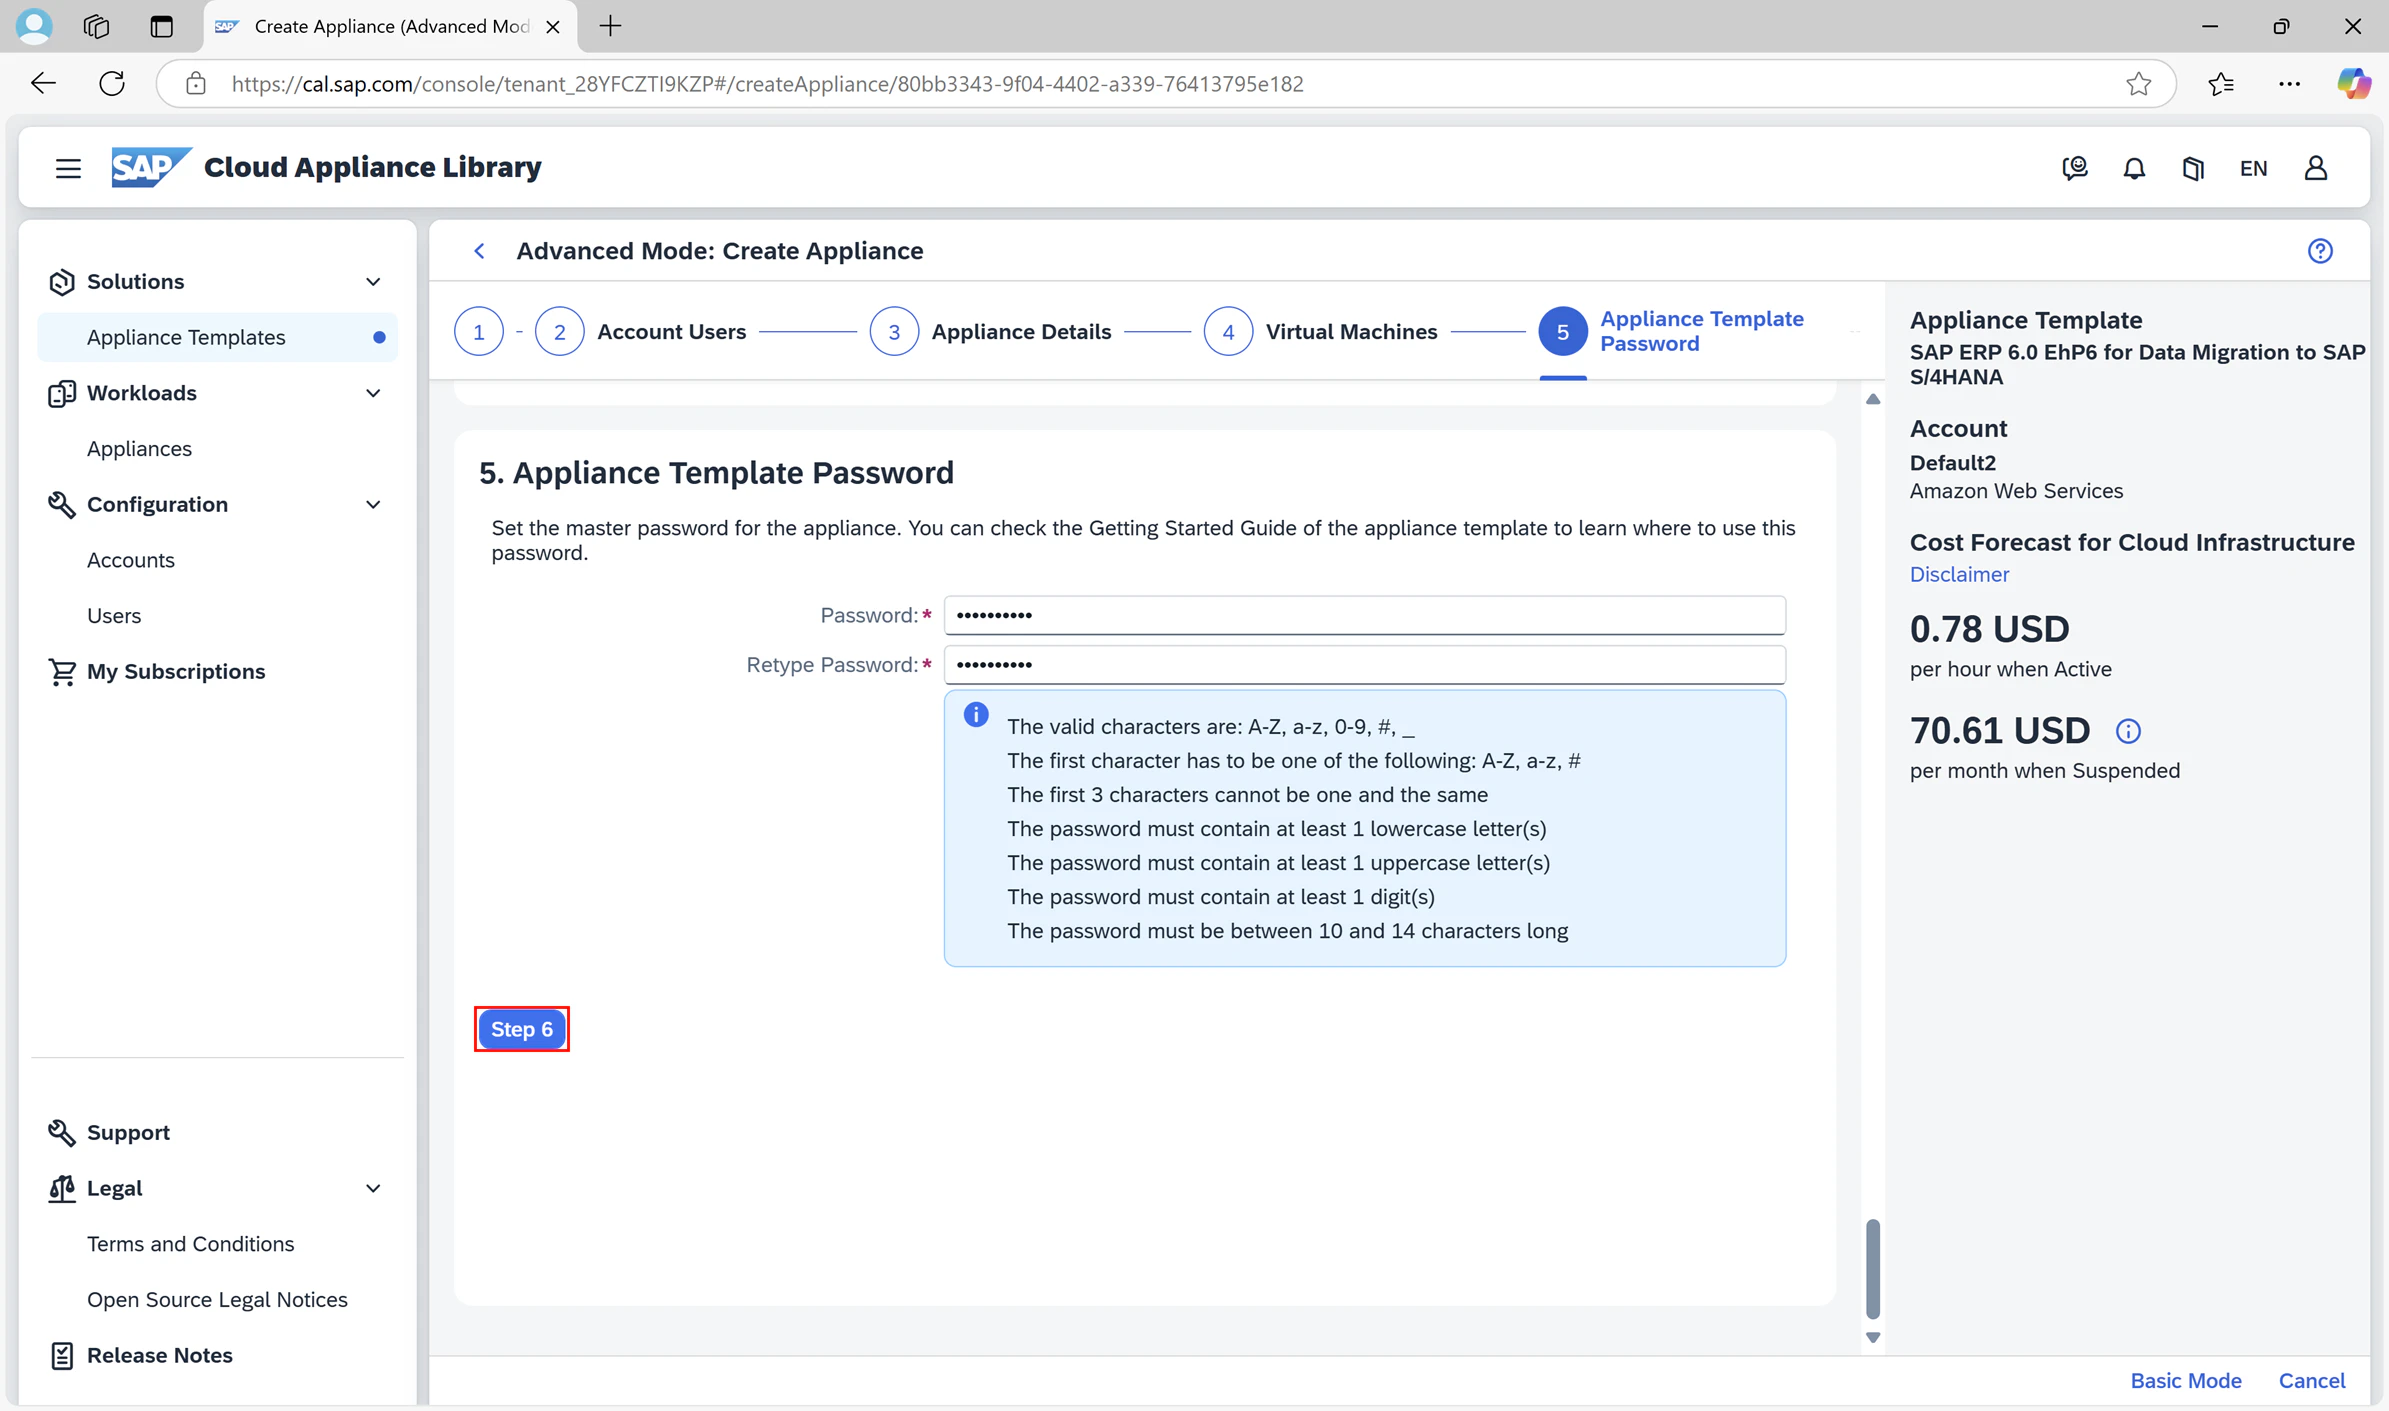Cancel the appliance creation
Viewport: 2389px width, 1411px height.
click(x=2312, y=1381)
